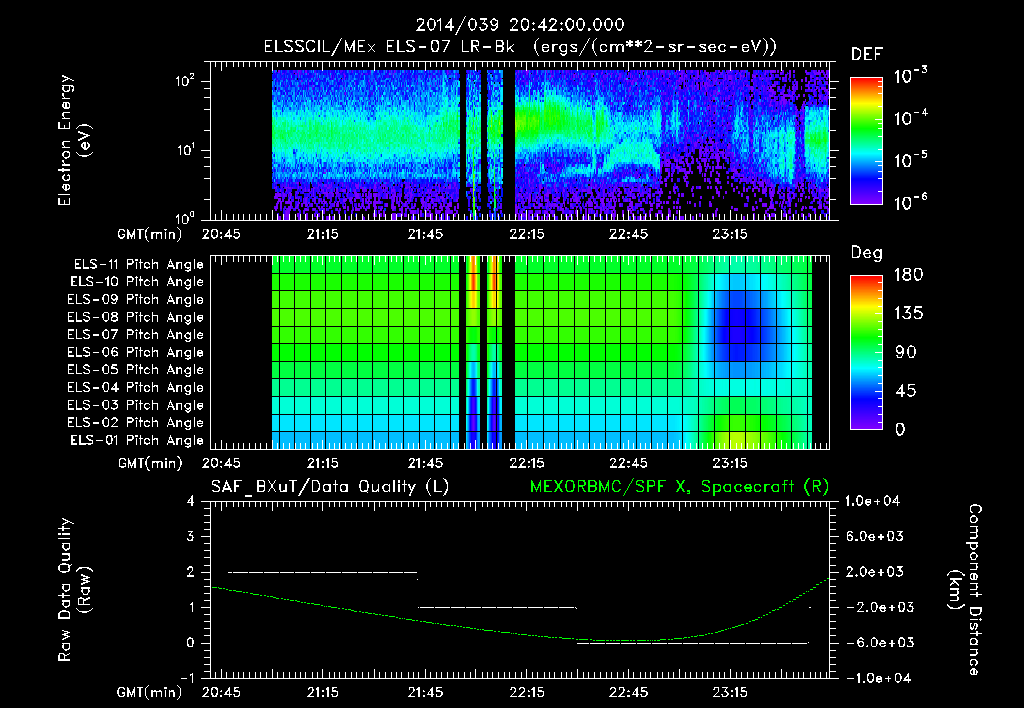Click the 180 degree scale value
1024x708 pixels.
(x=908, y=274)
